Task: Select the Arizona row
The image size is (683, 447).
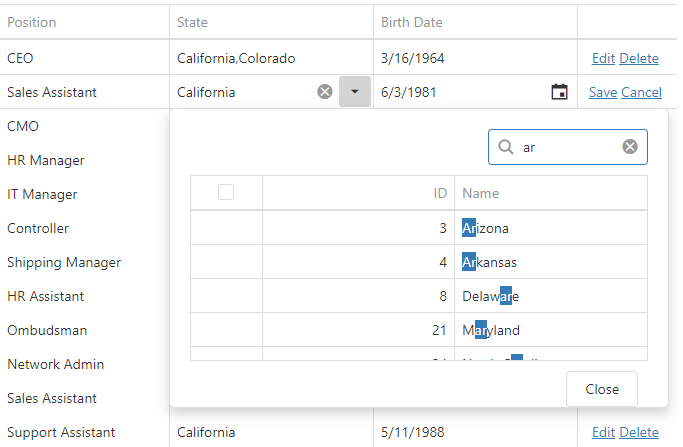Action: (x=419, y=228)
